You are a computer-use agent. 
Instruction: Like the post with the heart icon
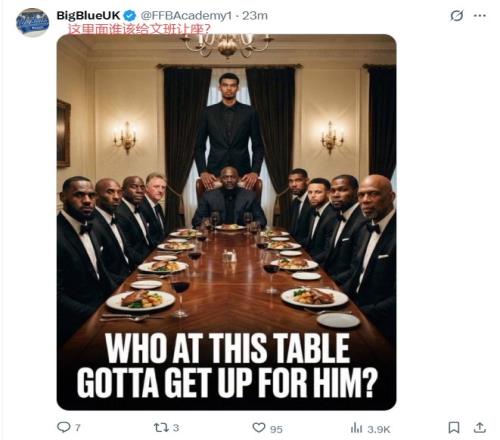tap(259, 427)
